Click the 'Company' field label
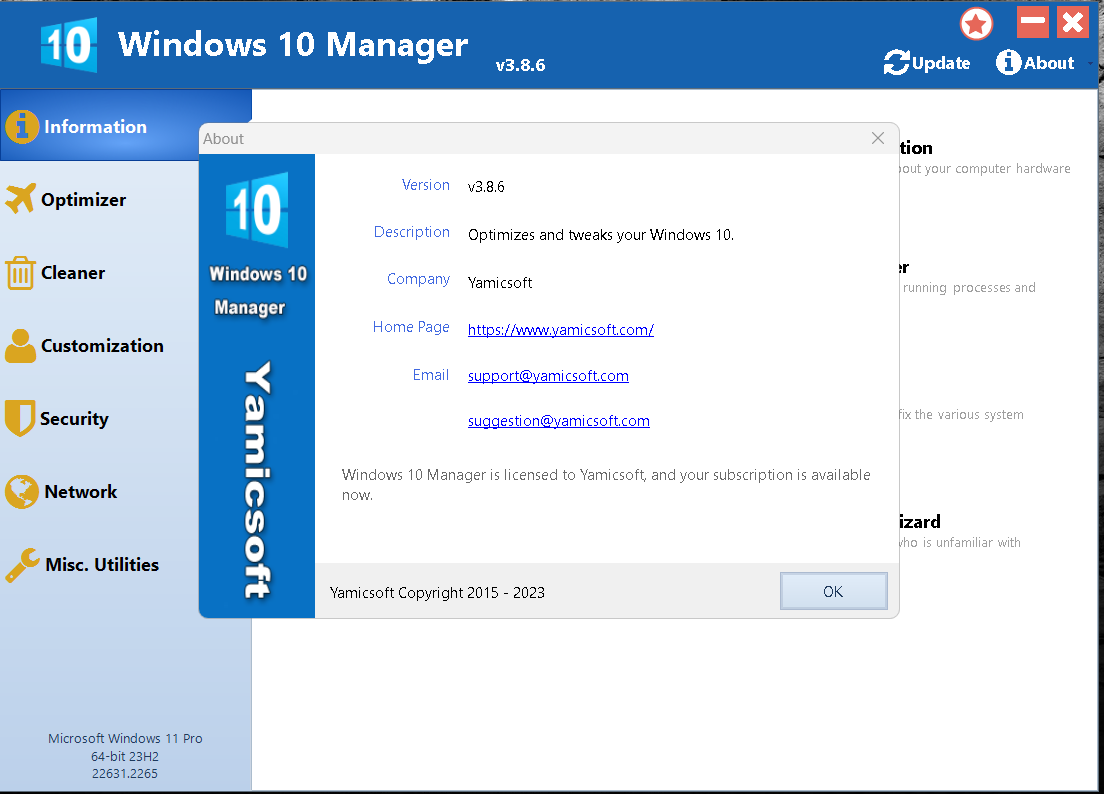 click(x=418, y=279)
